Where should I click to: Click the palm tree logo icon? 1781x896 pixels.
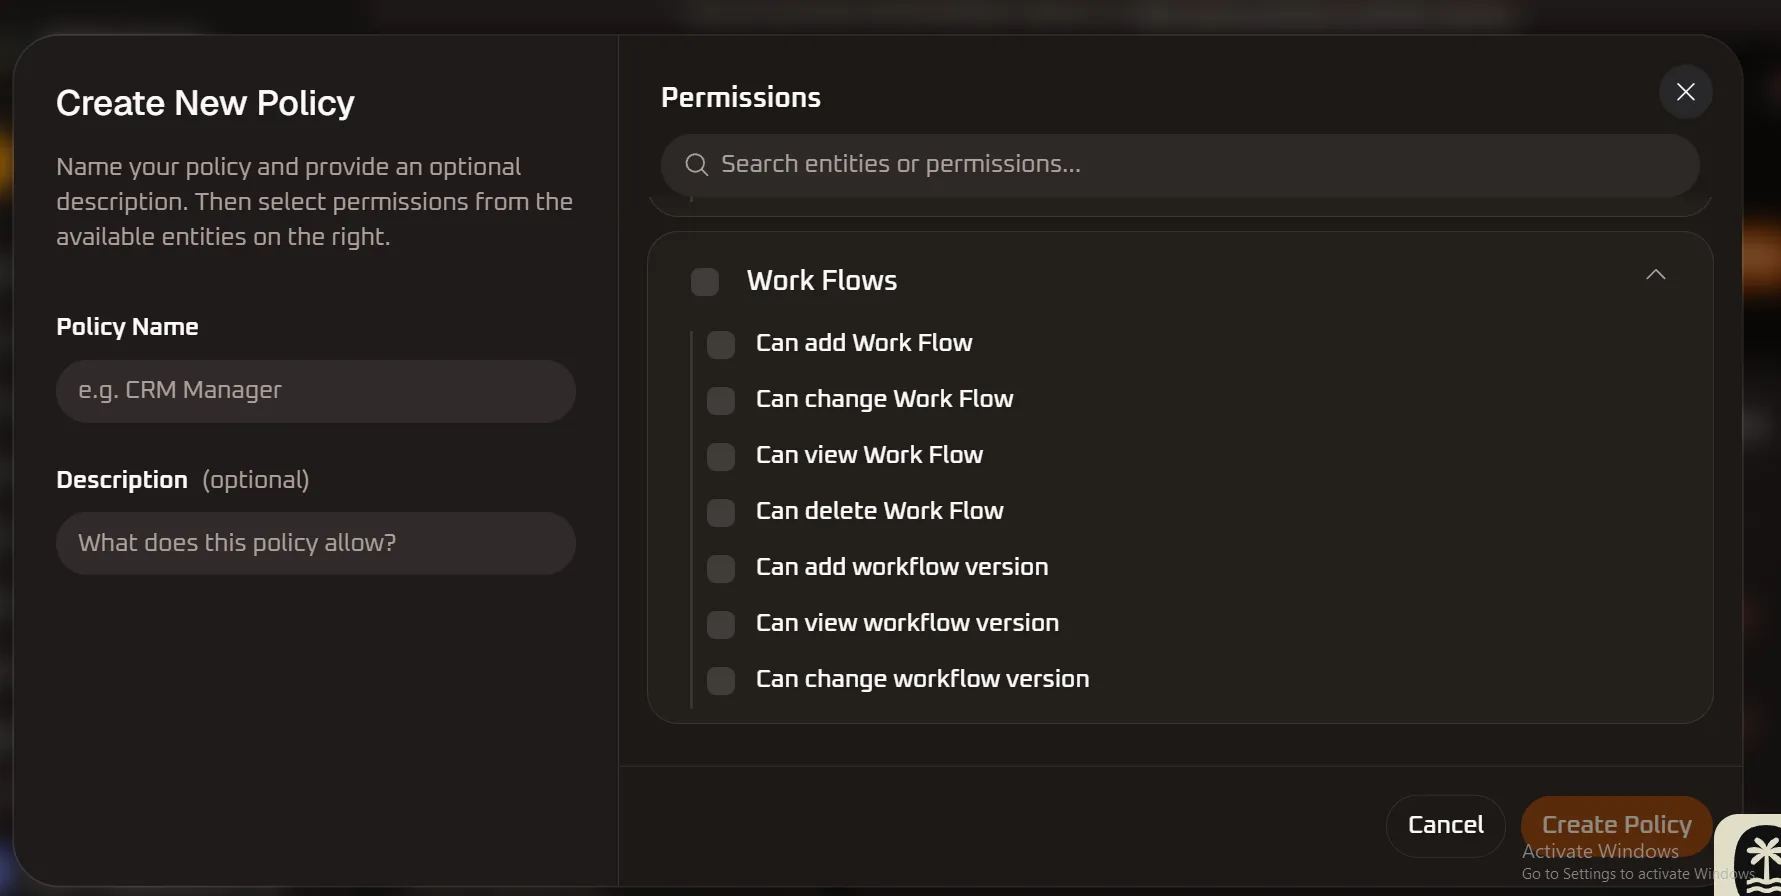pyautogui.click(x=1763, y=862)
